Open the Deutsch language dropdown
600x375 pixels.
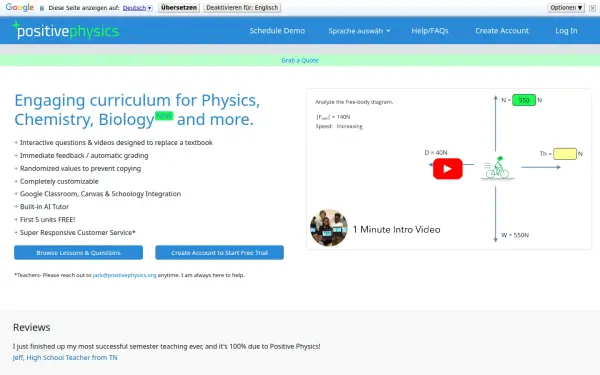click(137, 8)
